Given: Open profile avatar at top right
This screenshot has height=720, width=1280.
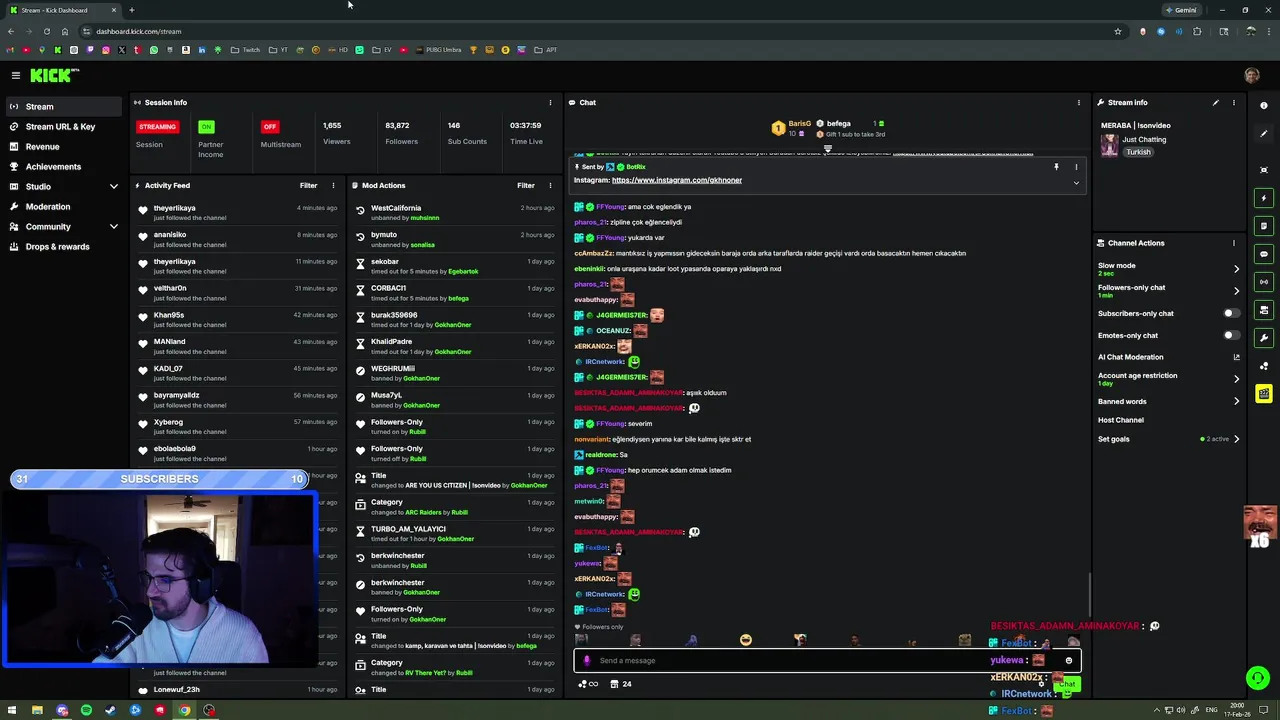Looking at the screenshot, I should [x=1252, y=75].
